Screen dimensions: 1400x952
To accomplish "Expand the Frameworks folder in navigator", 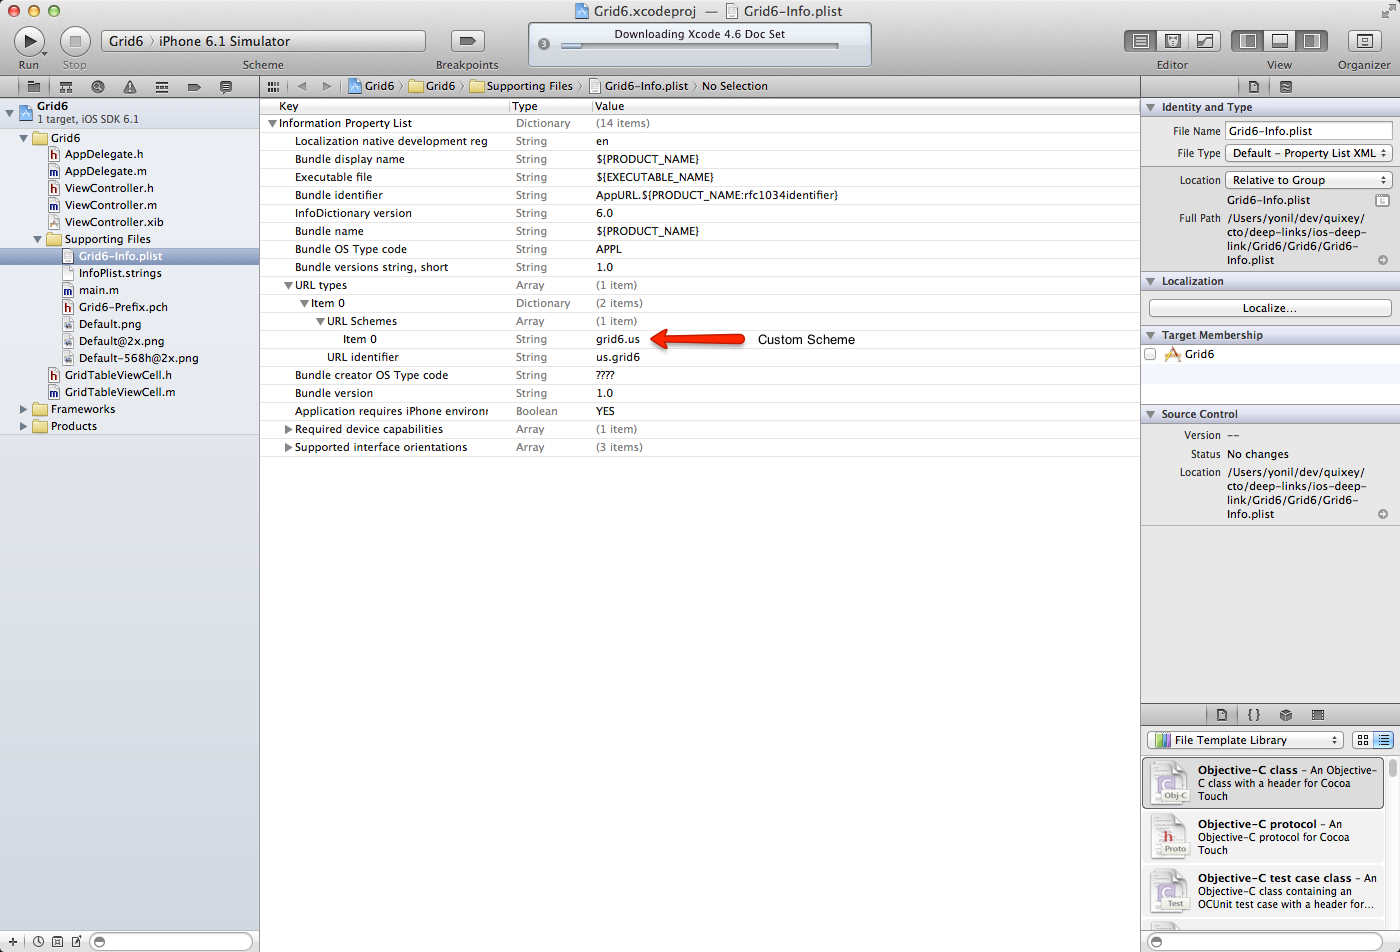I will coord(23,409).
